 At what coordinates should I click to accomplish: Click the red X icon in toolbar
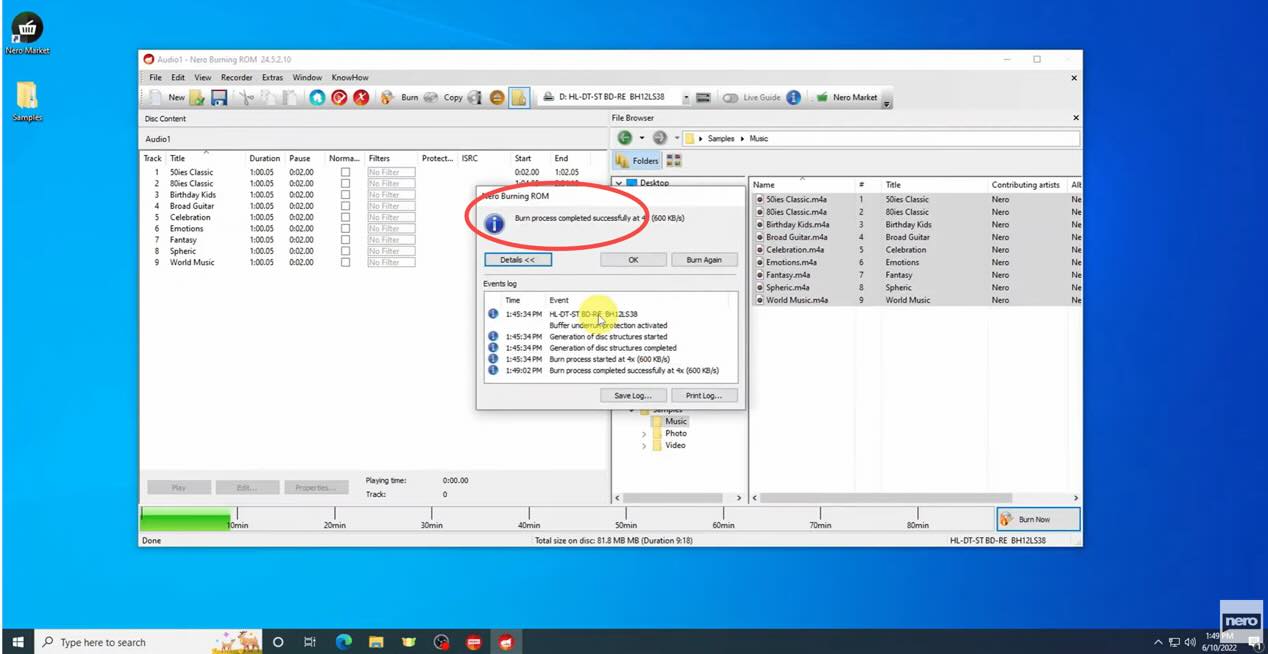pos(361,97)
